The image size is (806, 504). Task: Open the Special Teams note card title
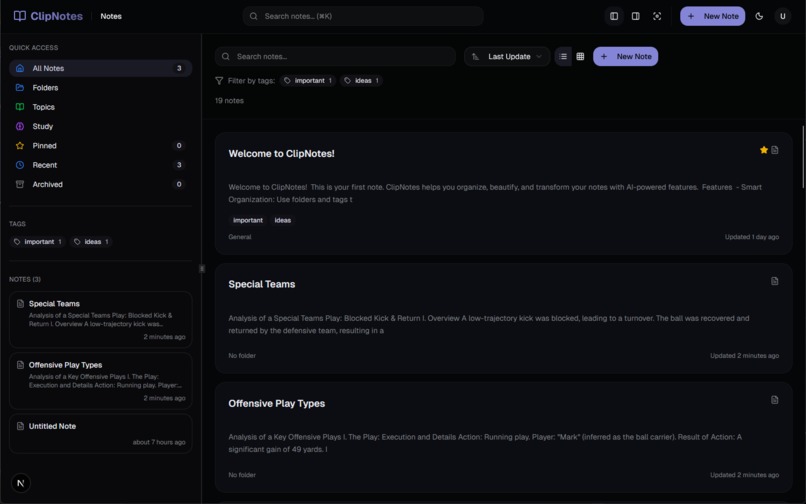[262, 284]
